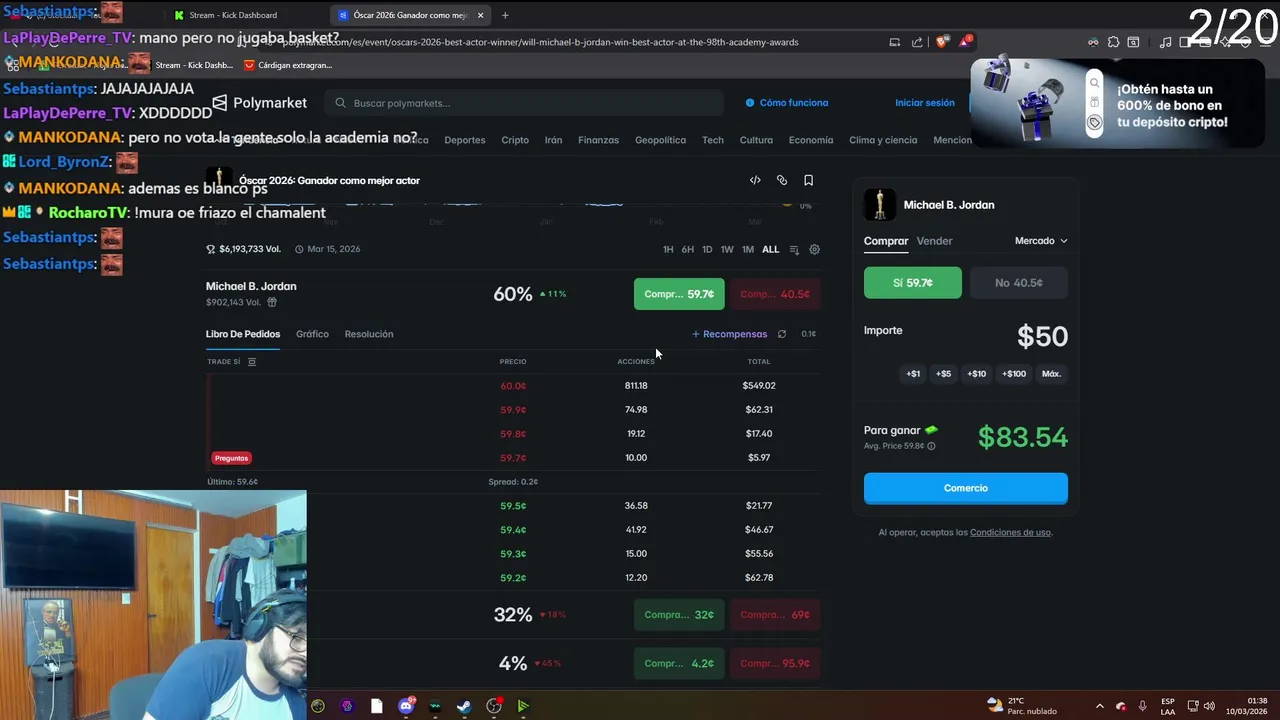Select the Libro De Pedidos tab
This screenshot has height=720, width=1280.
[243, 334]
